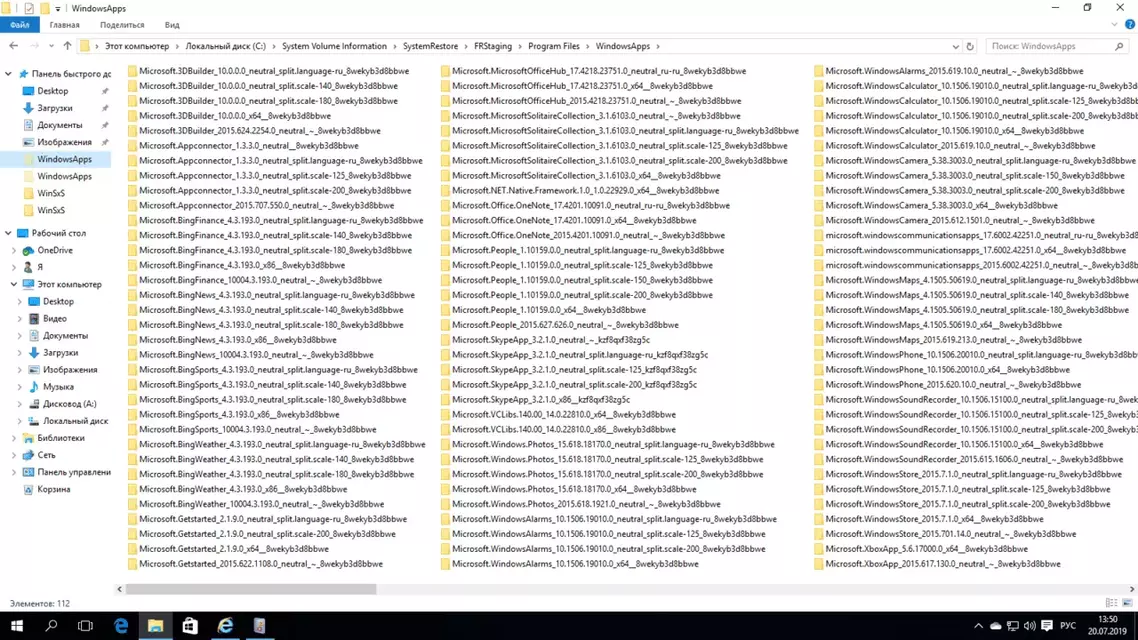This screenshot has height=640, width=1138.
Task: Click Этот компьютер in the address breadcrumb
Action: pyautogui.click(x=136, y=46)
